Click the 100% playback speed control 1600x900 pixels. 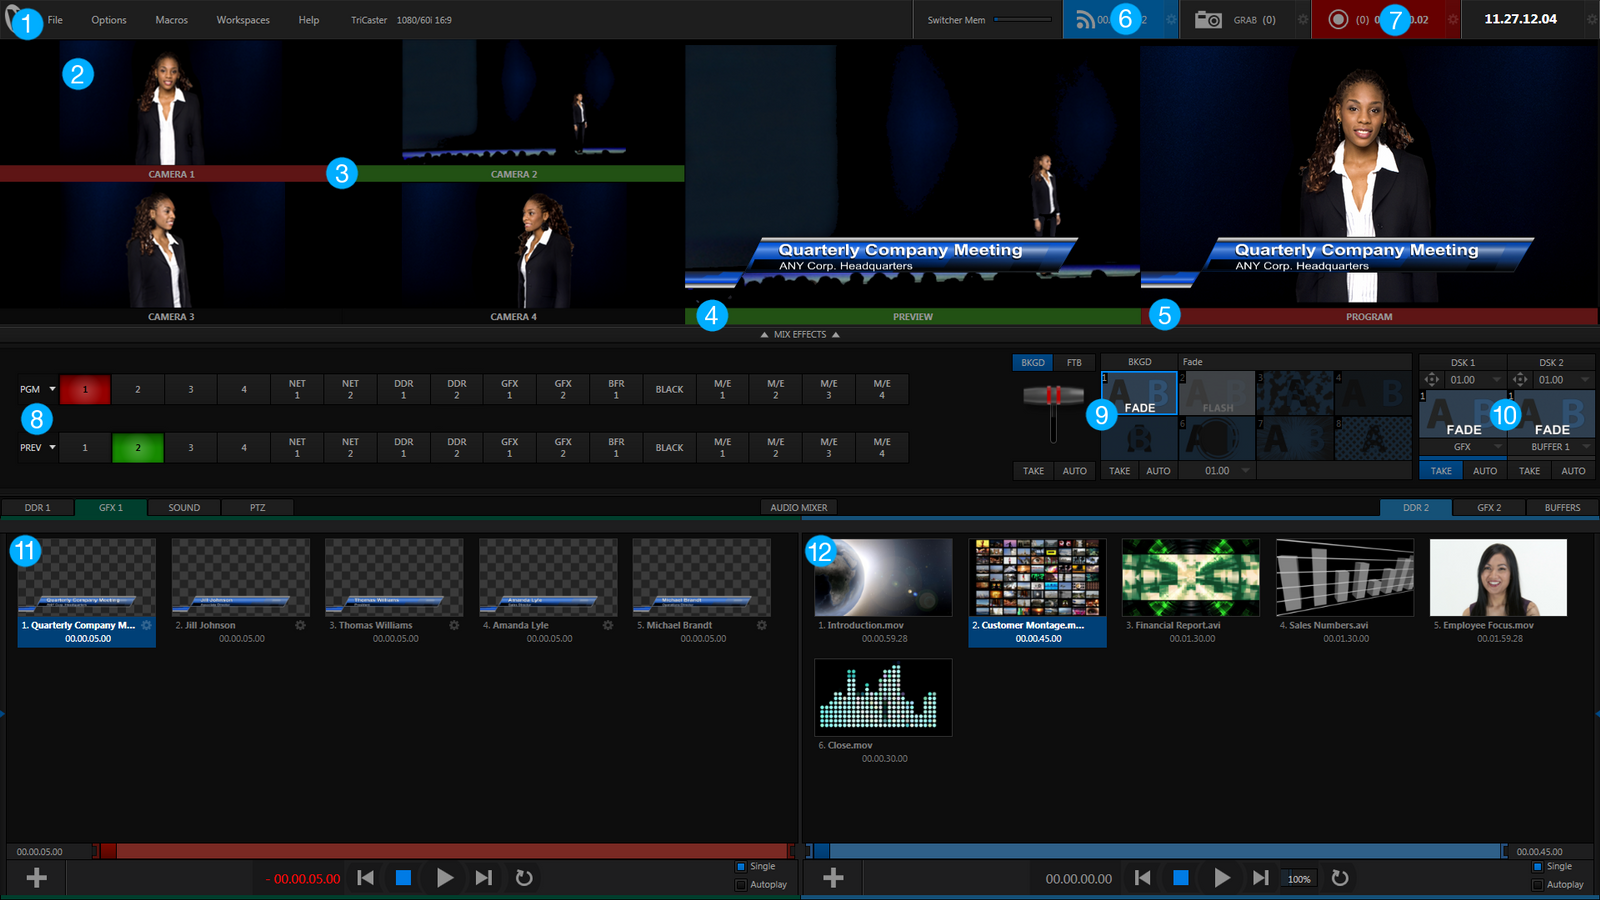click(1298, 879)
